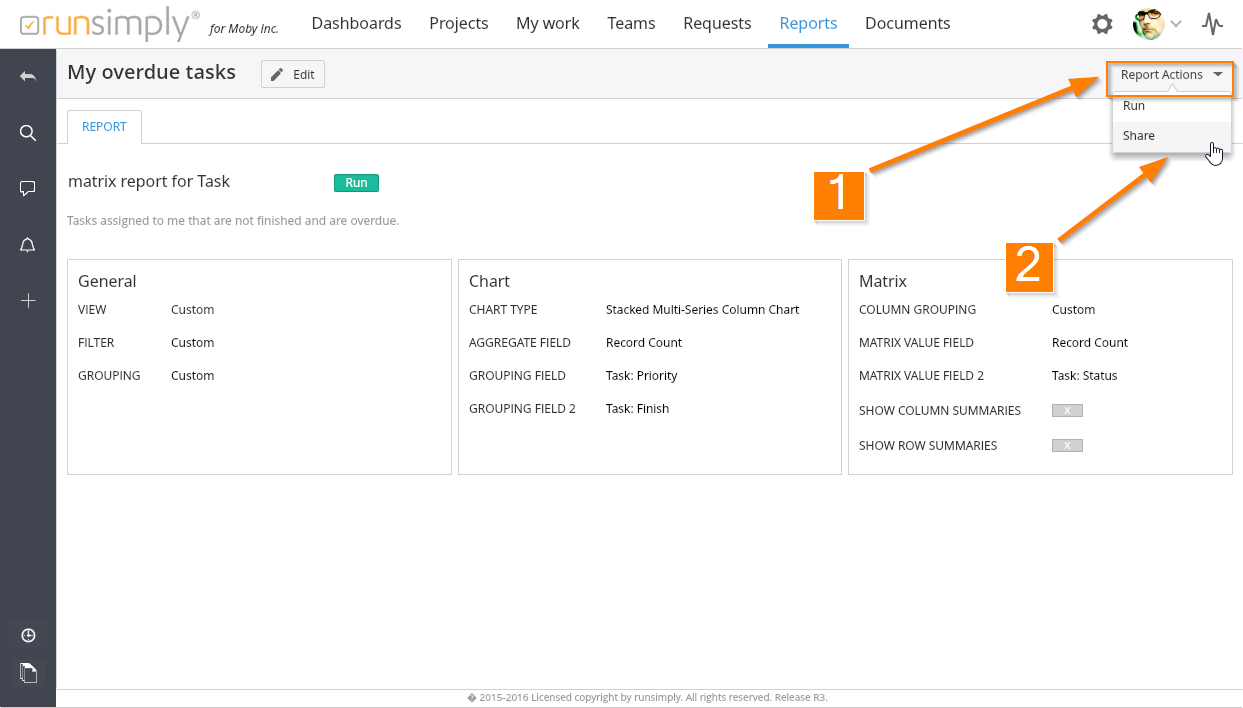Click the plus icon to add new
This screenshot has height=708, width=1243.
28,301
